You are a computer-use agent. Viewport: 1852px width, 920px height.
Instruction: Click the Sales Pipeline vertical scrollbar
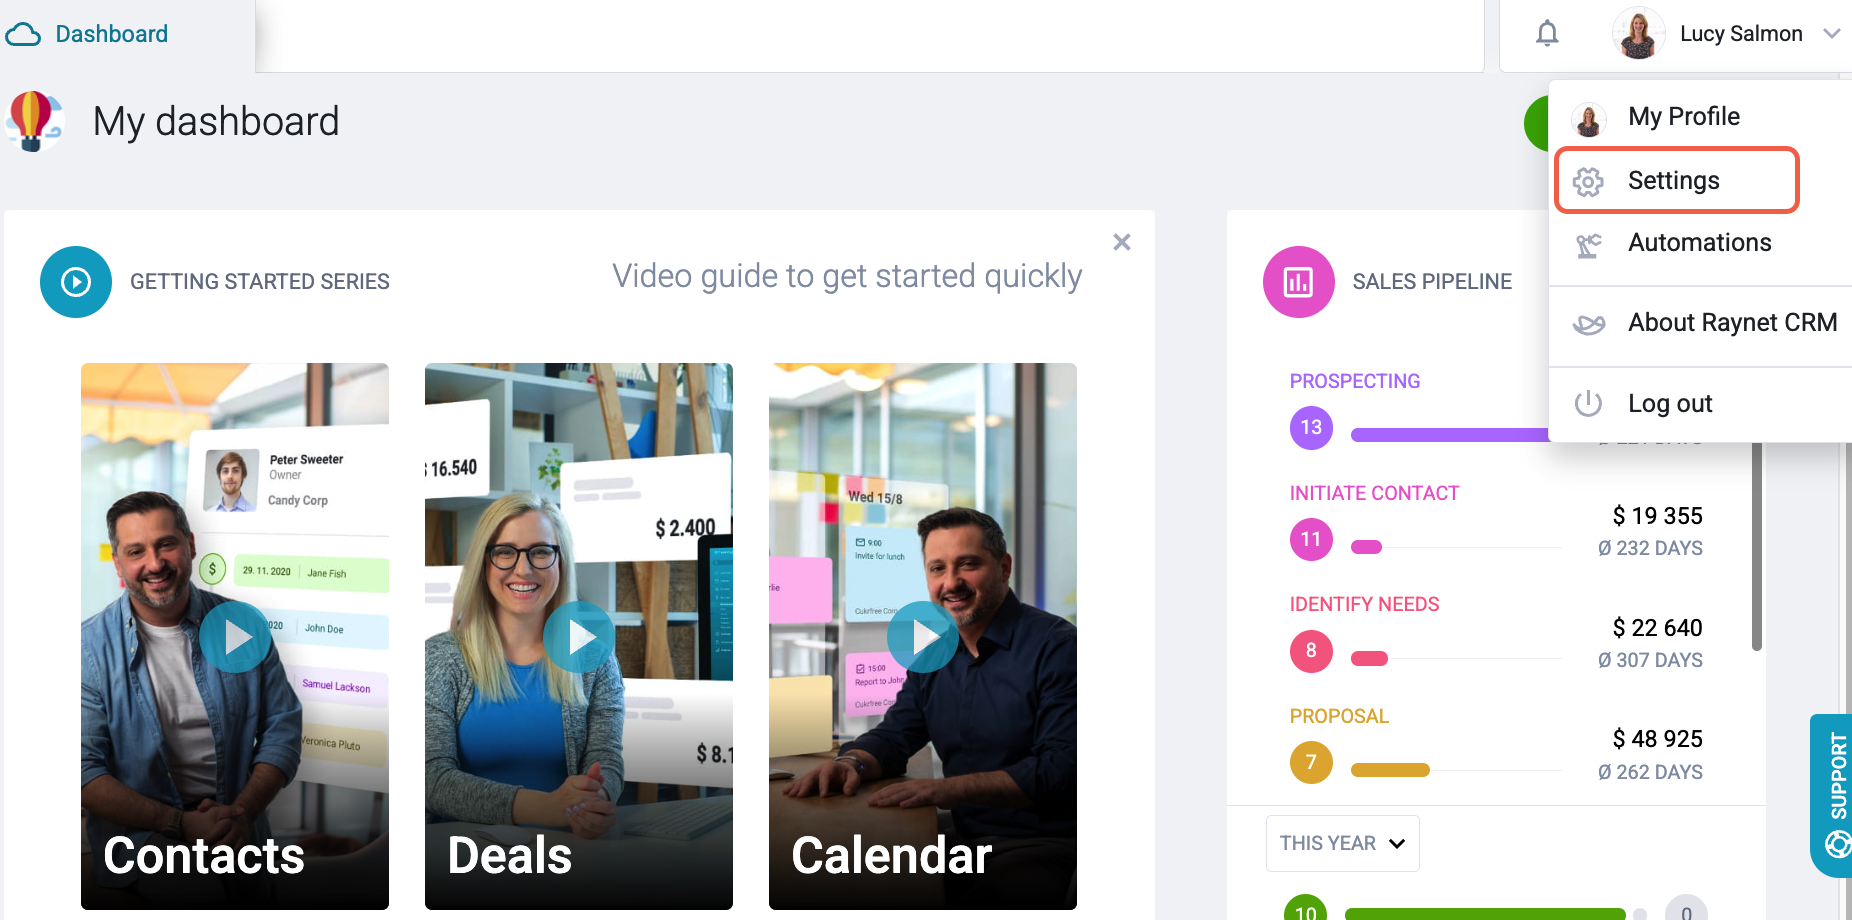click(1757, 545)
